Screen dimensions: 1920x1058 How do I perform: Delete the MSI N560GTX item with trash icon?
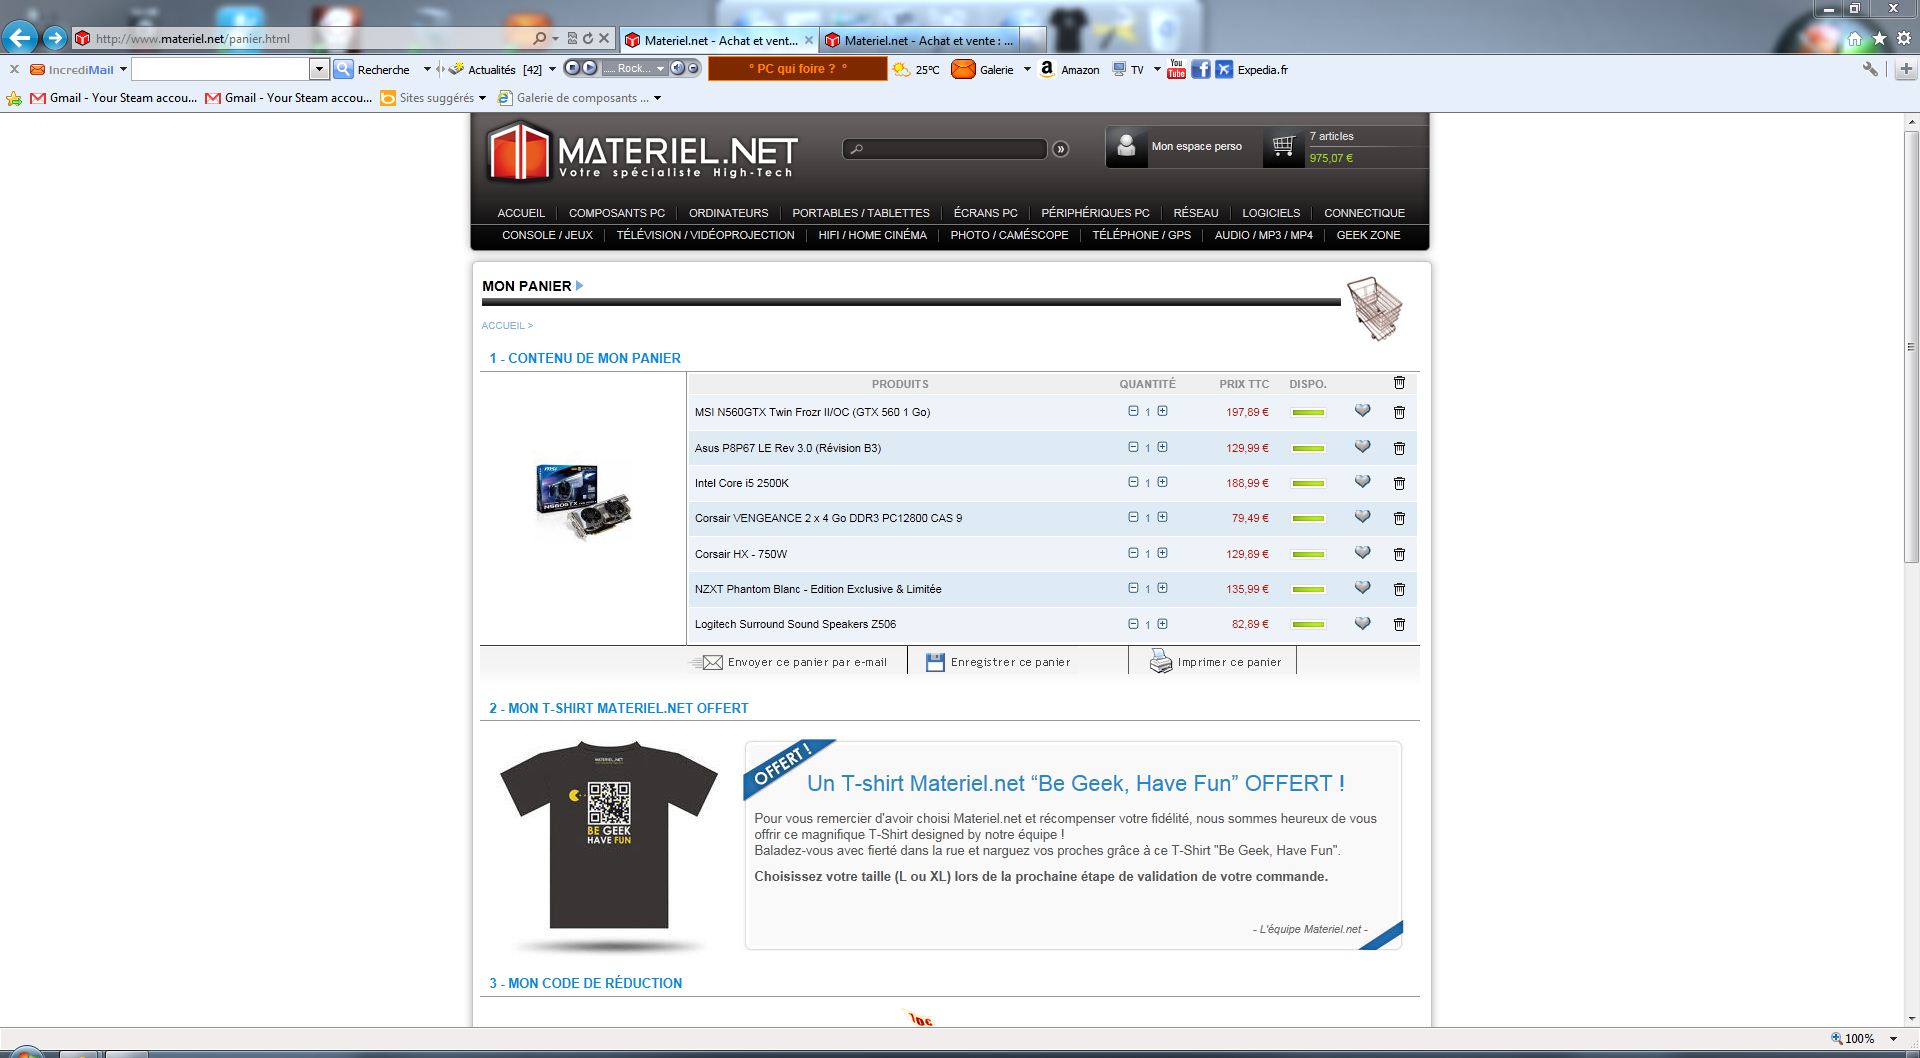click(1399, 412)
